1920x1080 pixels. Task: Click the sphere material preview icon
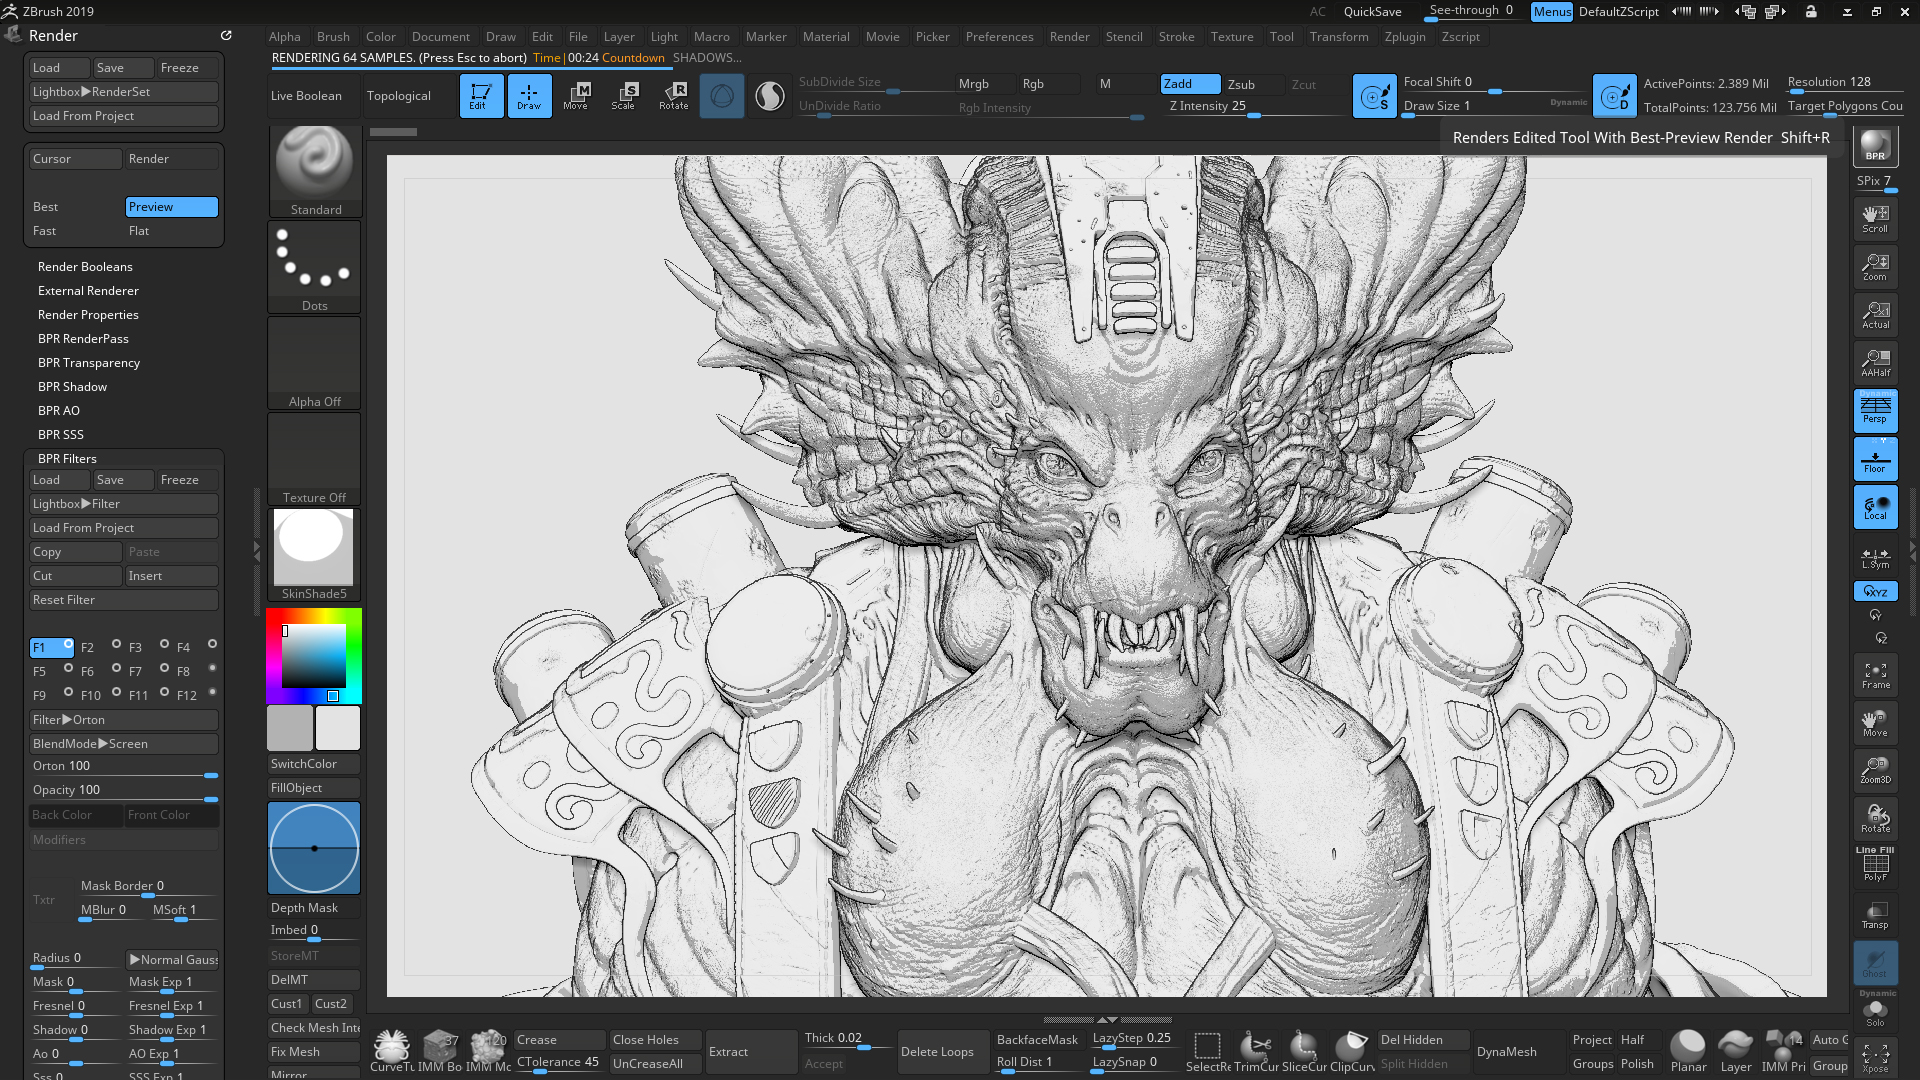[x=770, y=96]
